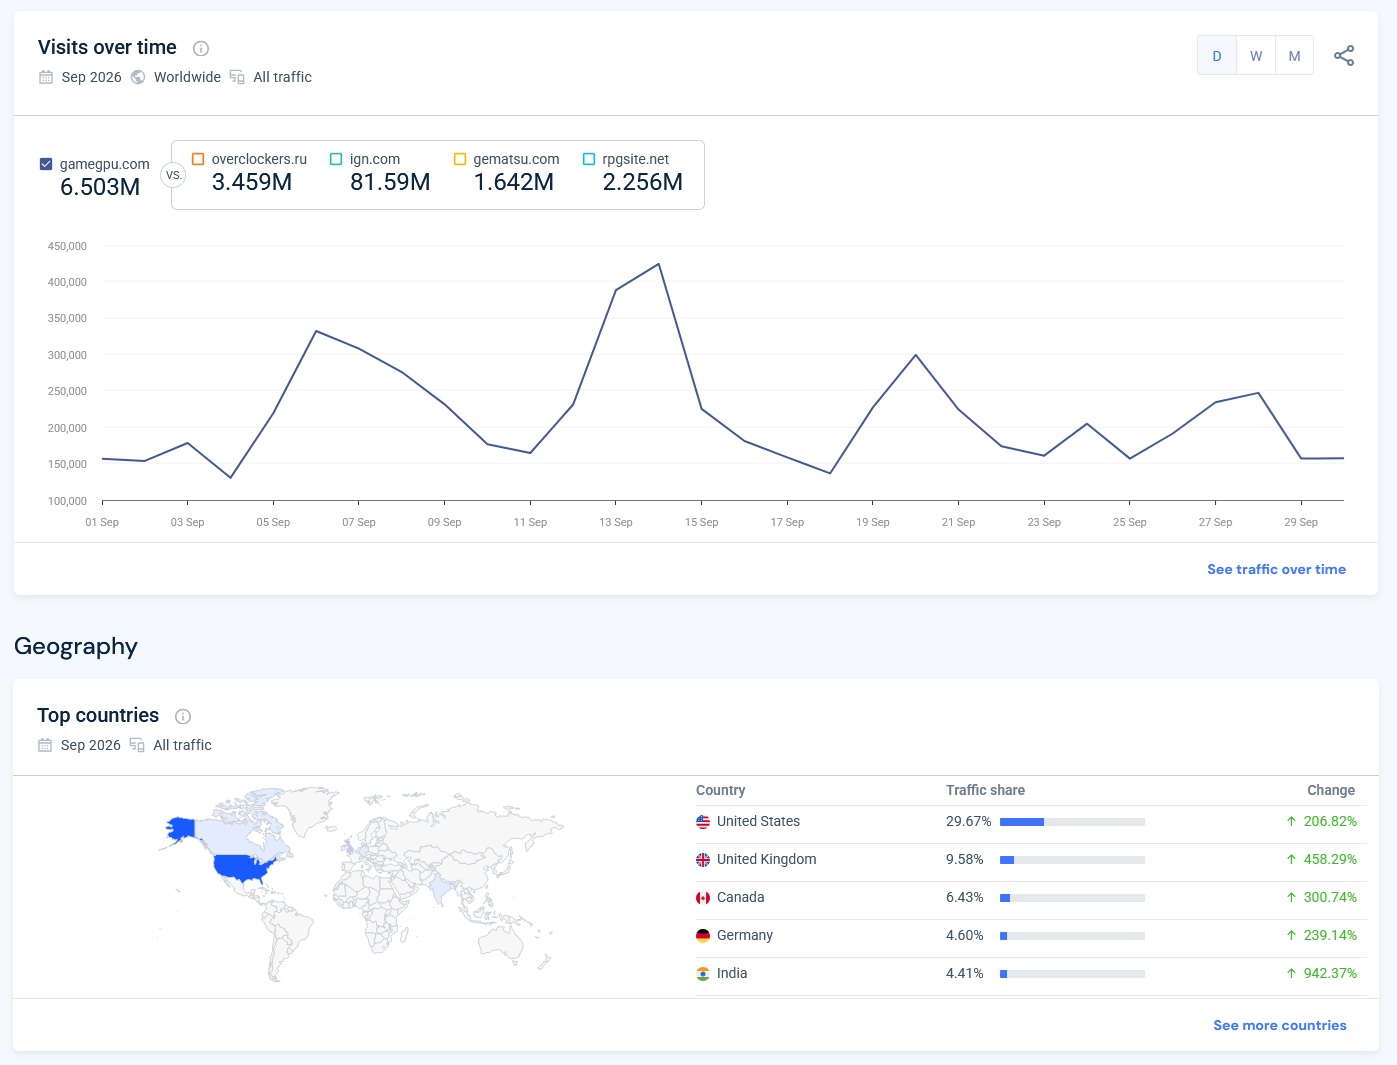Click the Germany flag icon
Image resolution: width=1397 pixels, height=1065 pixels.
(x=703, y=936)
